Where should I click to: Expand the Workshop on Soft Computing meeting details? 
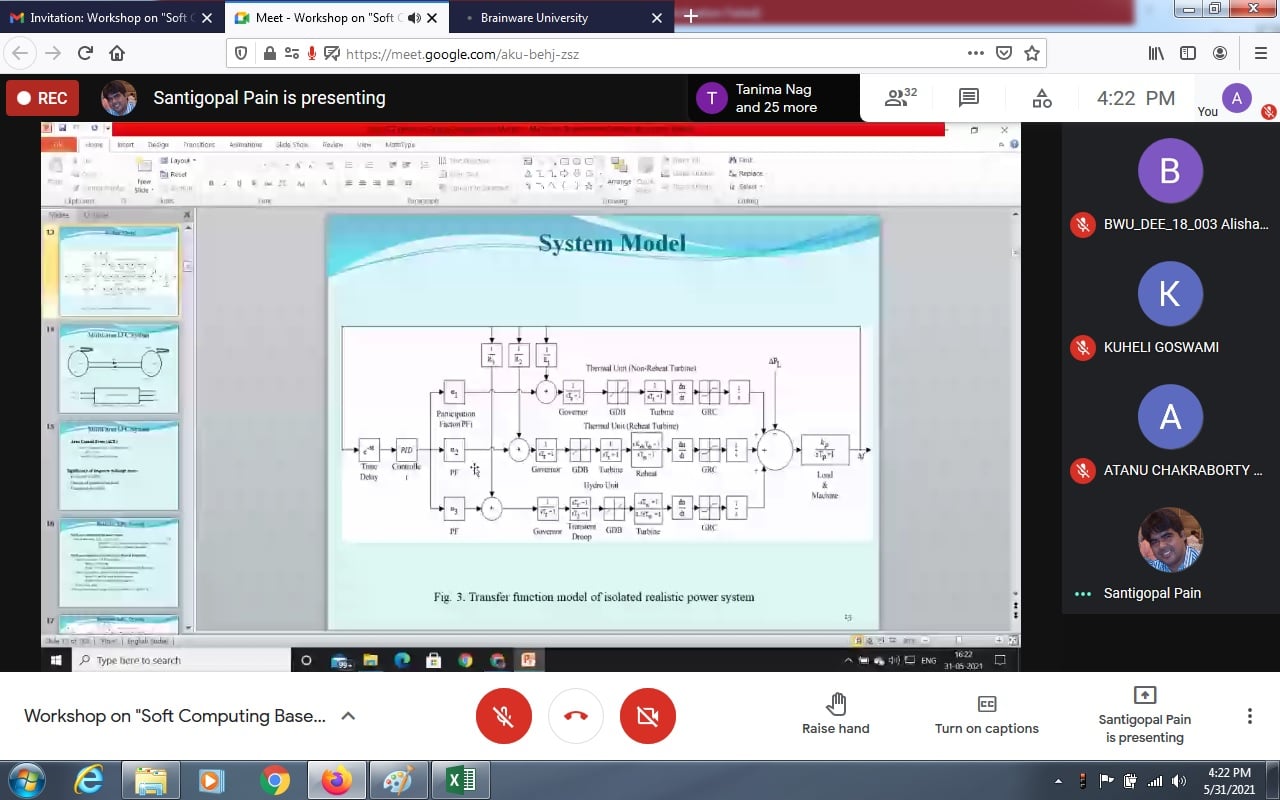347,716
